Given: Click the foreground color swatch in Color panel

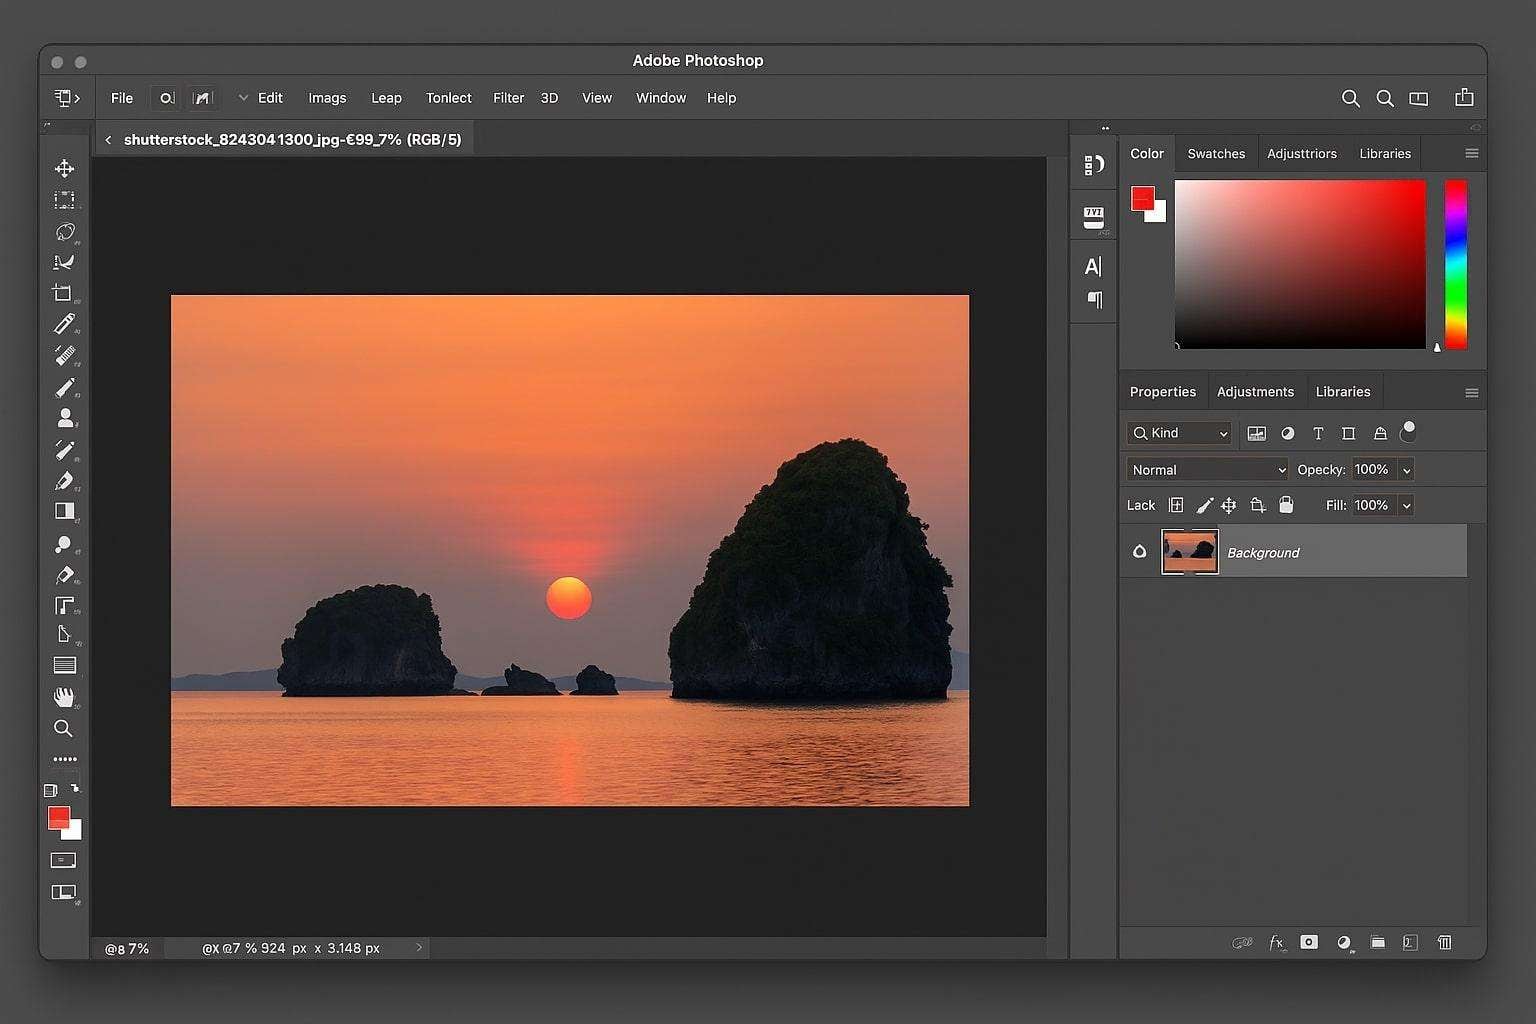Looking at the screenshot, I should (x=1142, y=198).
